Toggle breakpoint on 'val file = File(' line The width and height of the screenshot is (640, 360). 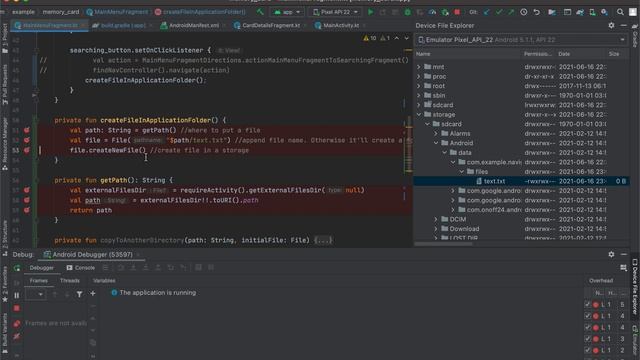[27, 140]
